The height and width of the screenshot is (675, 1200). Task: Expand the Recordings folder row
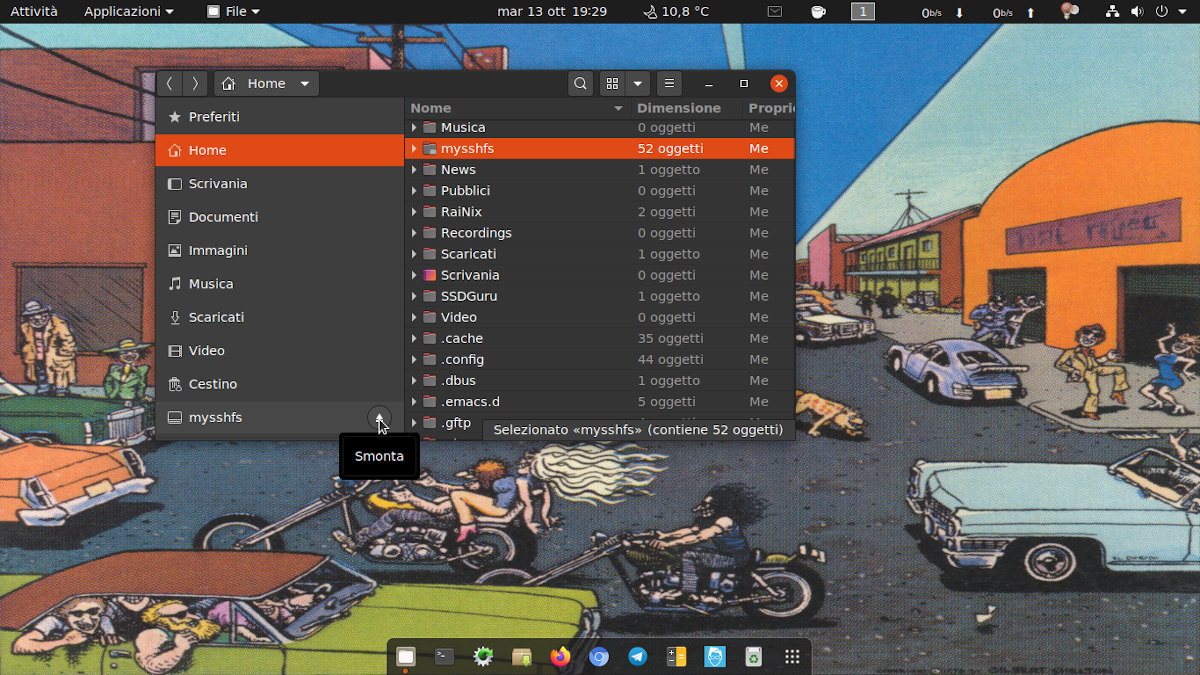(x=414, y=233)
